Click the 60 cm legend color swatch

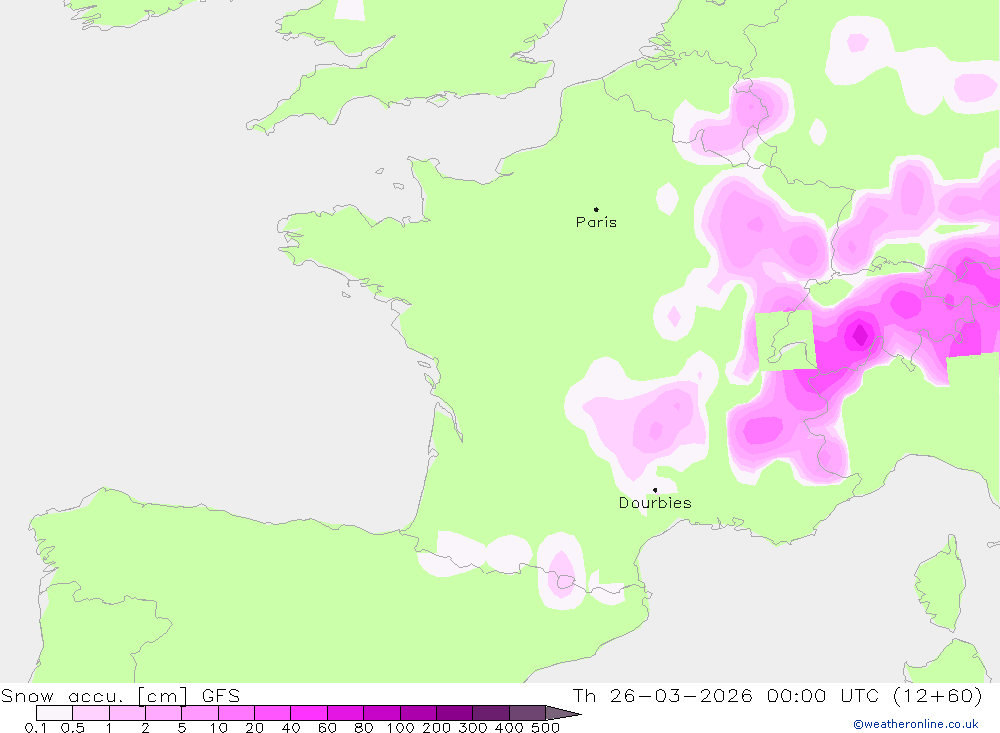click(345, 713)
